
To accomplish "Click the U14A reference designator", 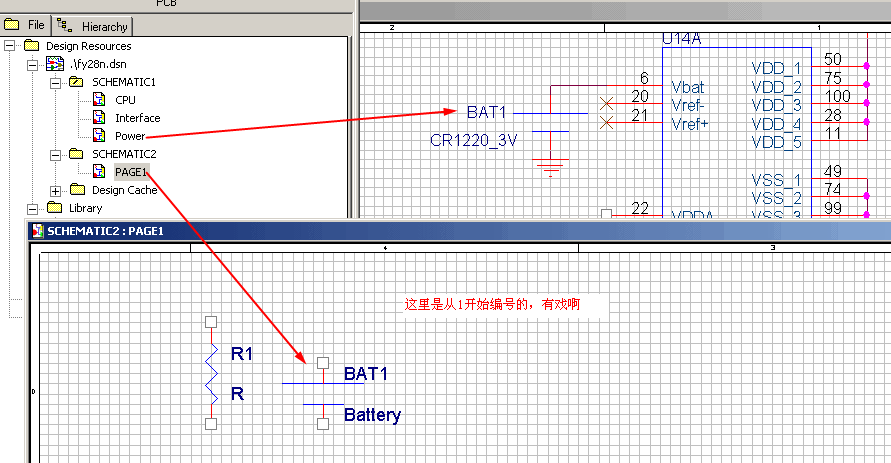I will (682, 39).
